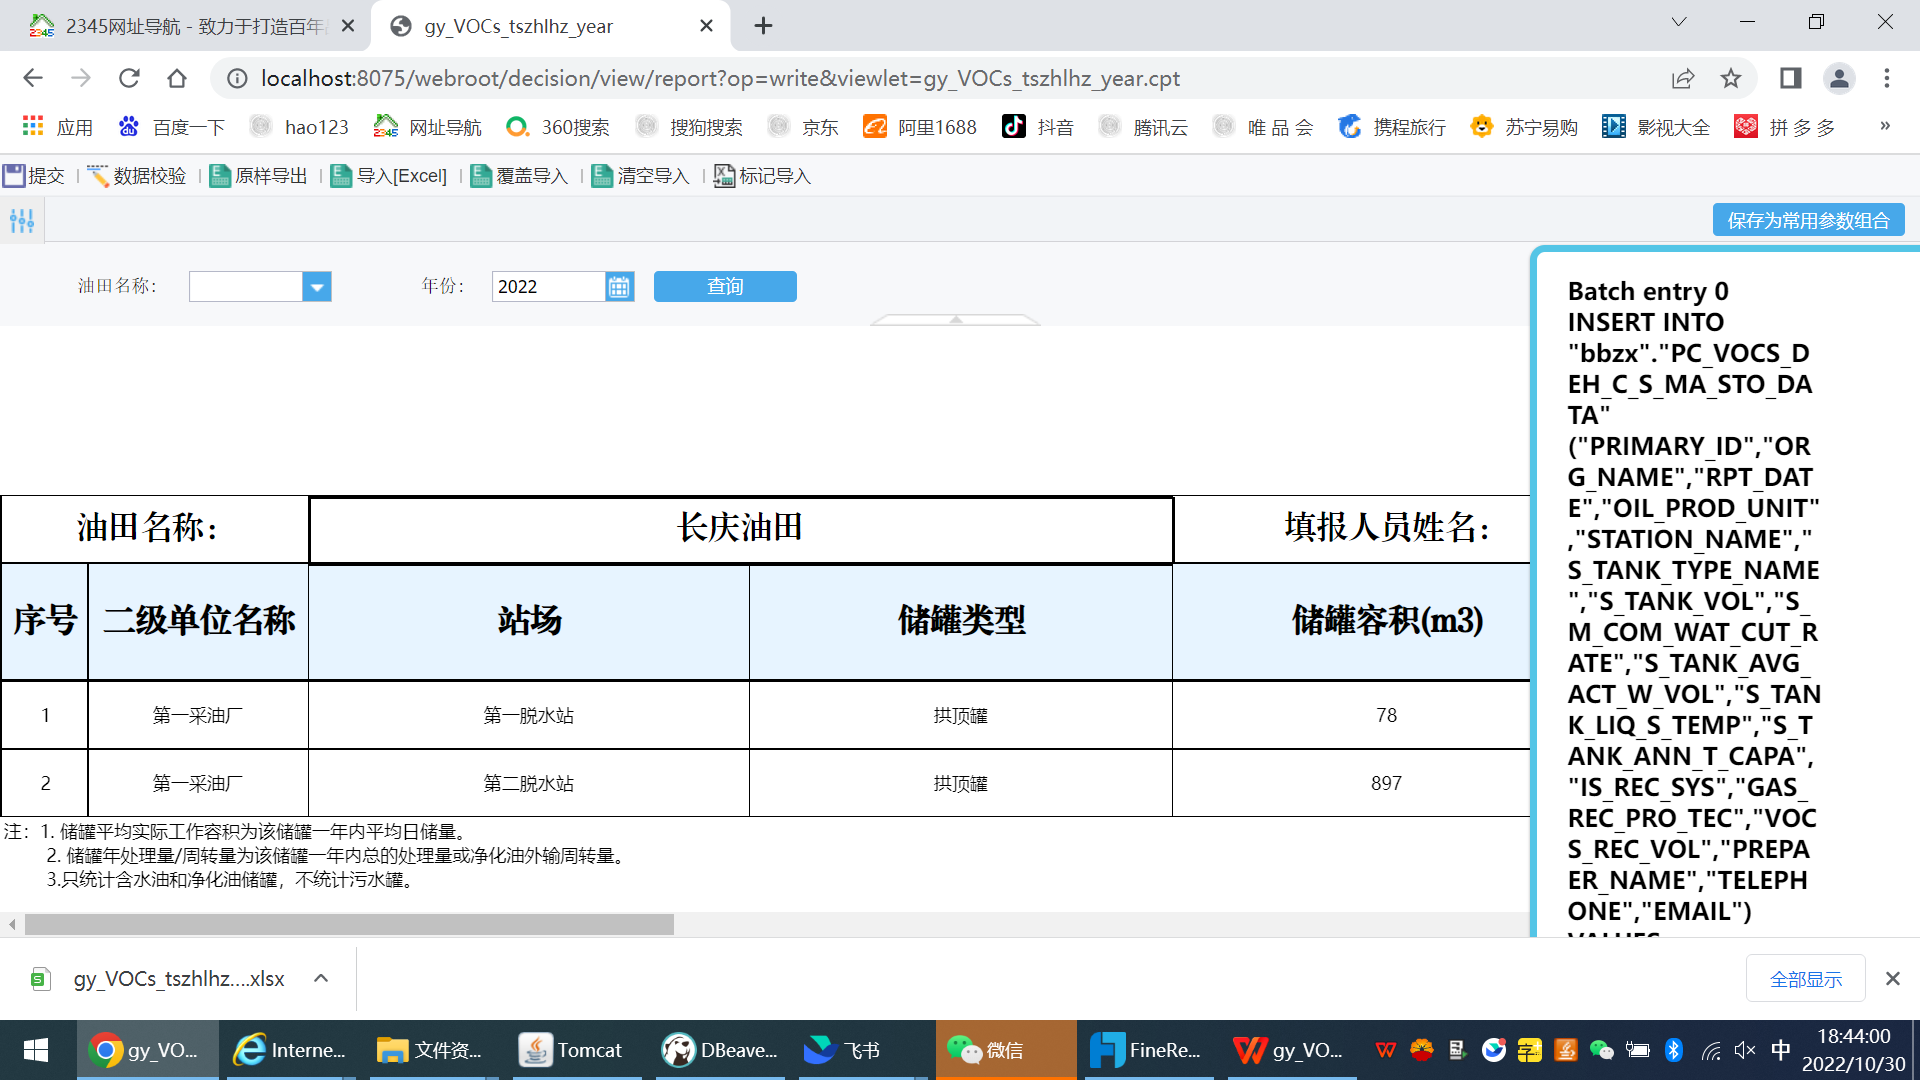This screenshot has width=1920, height=1080.
Task: Open DBeaver from the taskbar
Action: (720, 1050)
